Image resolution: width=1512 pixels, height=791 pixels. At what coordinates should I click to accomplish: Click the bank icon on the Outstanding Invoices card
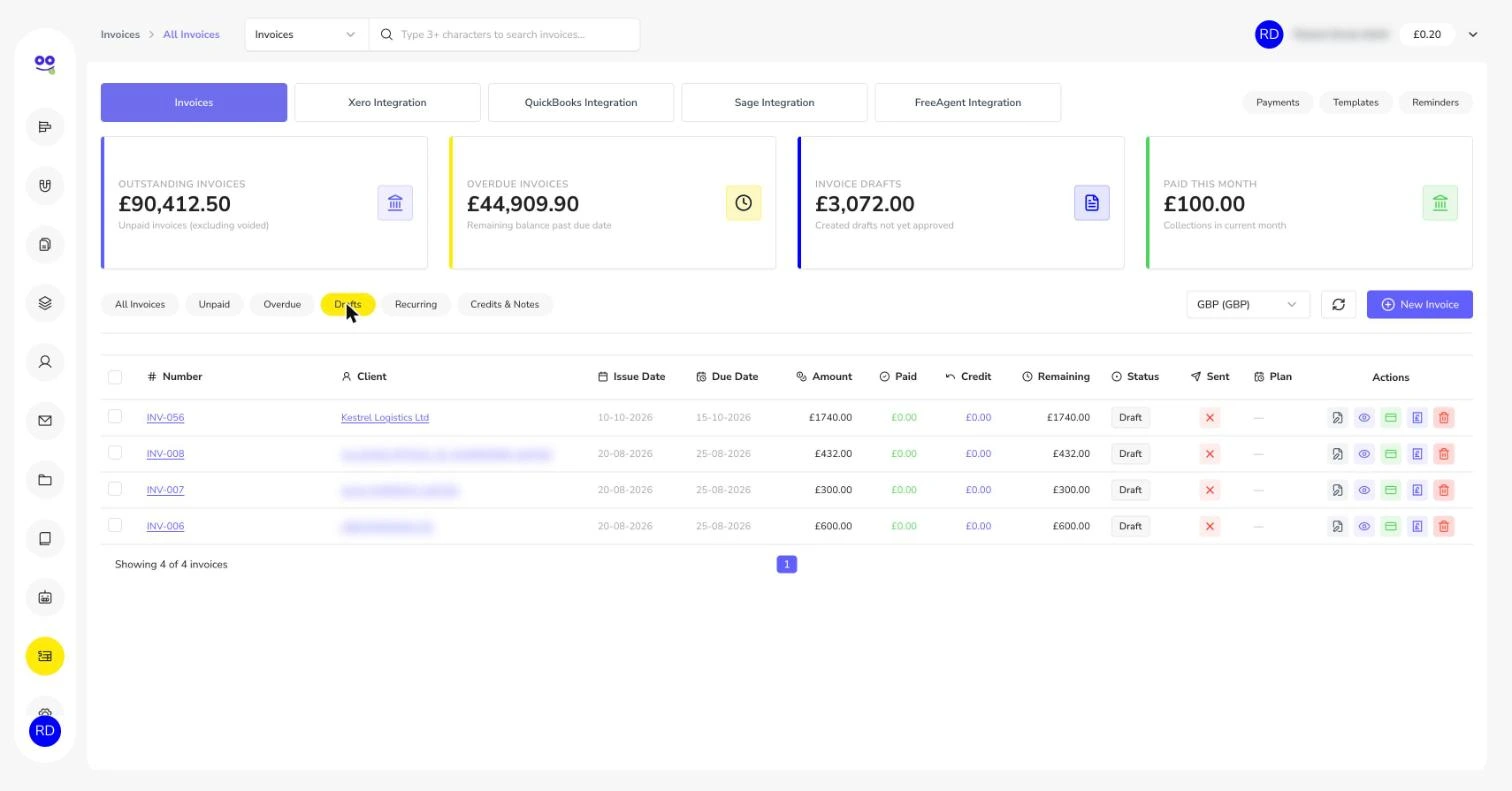pyautogui.click(x=395, y=203)
